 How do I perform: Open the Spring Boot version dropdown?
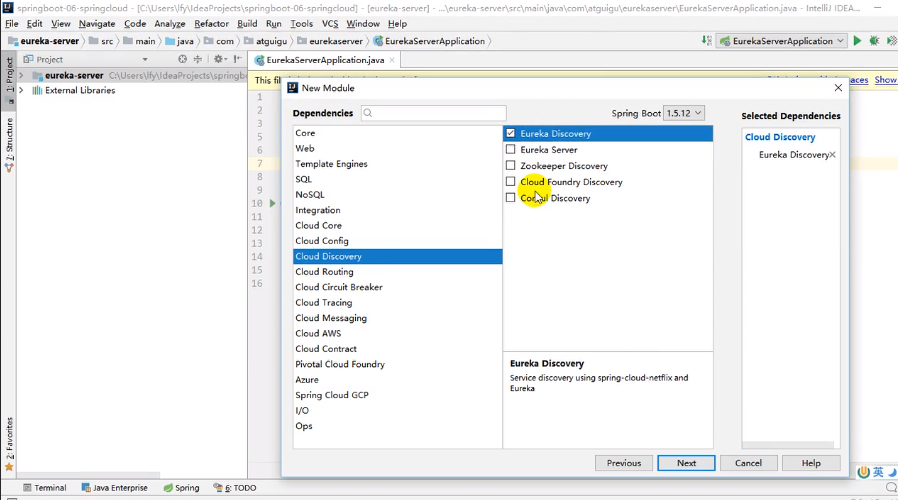[683, 113]
